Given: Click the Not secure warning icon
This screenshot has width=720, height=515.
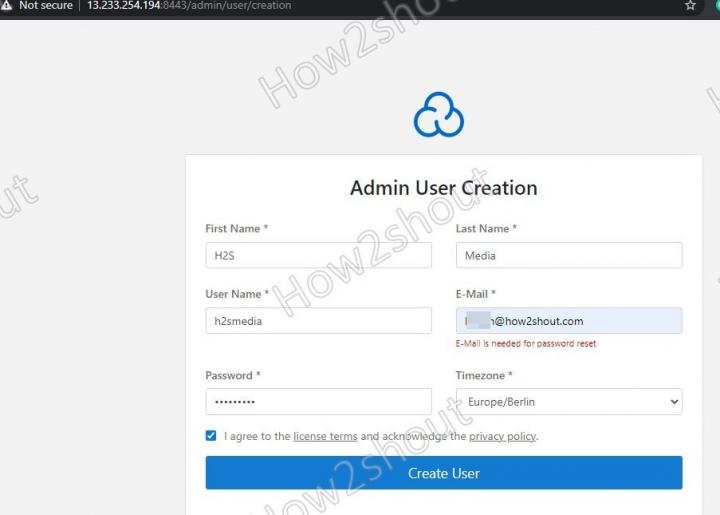Looking at the screenshot, I should (7, 6).
